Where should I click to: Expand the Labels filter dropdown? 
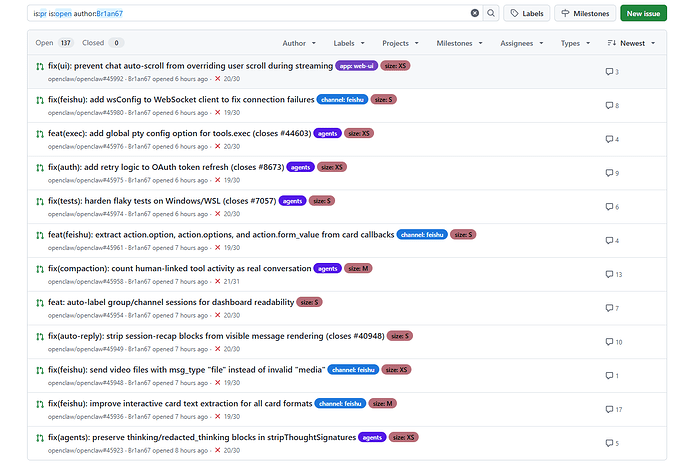349,43
